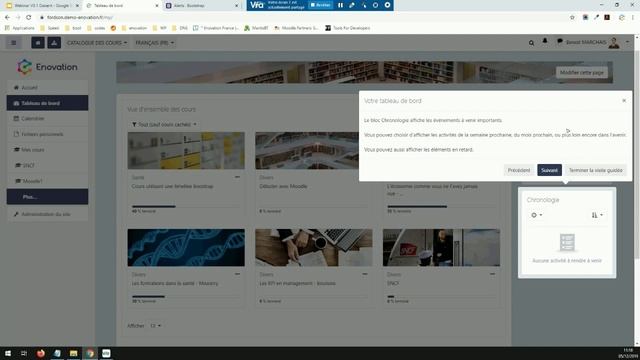Expand the CATALOGUE DES COURS dropdown
This screenshot has width=640, height=360.
pos(97,42)
